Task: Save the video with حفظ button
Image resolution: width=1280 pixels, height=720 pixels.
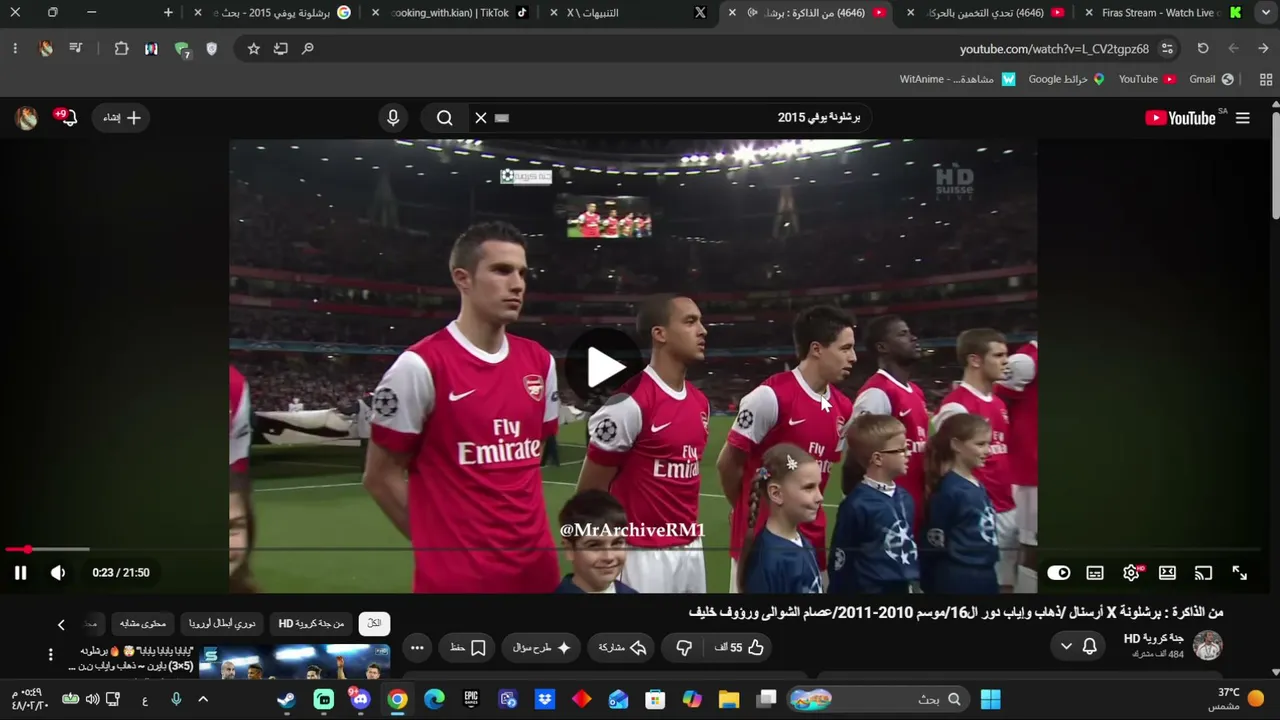Action: (x=468, y=648)
